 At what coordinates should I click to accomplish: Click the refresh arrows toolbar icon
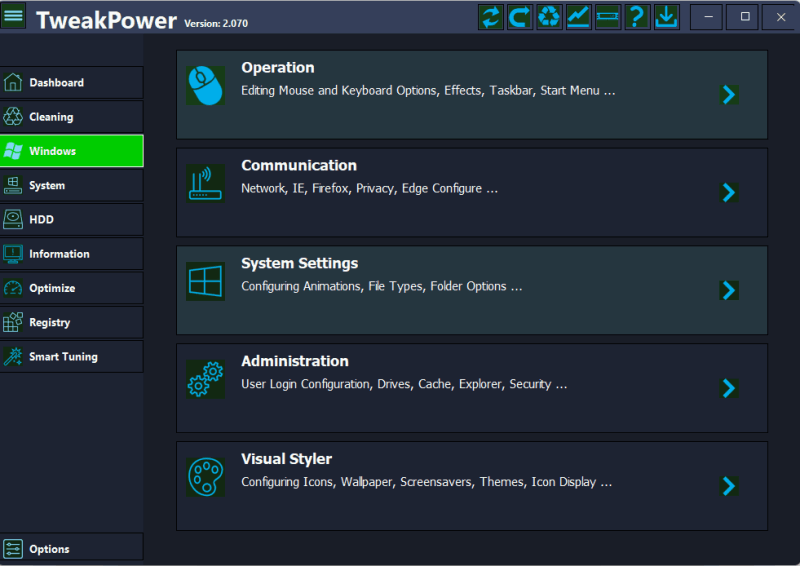click(x=490, y=17)
